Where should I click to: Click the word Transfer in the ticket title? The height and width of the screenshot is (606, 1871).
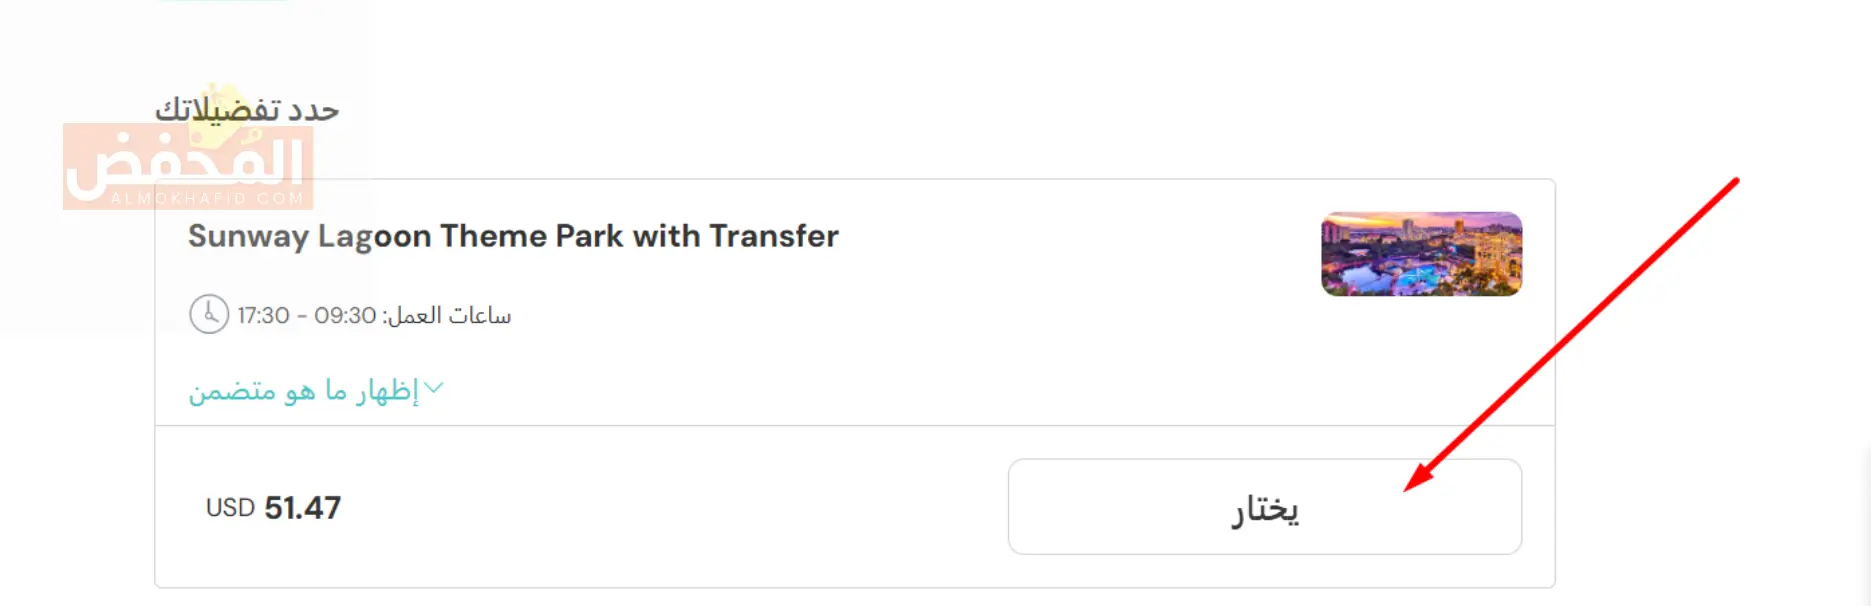[774, 236]
